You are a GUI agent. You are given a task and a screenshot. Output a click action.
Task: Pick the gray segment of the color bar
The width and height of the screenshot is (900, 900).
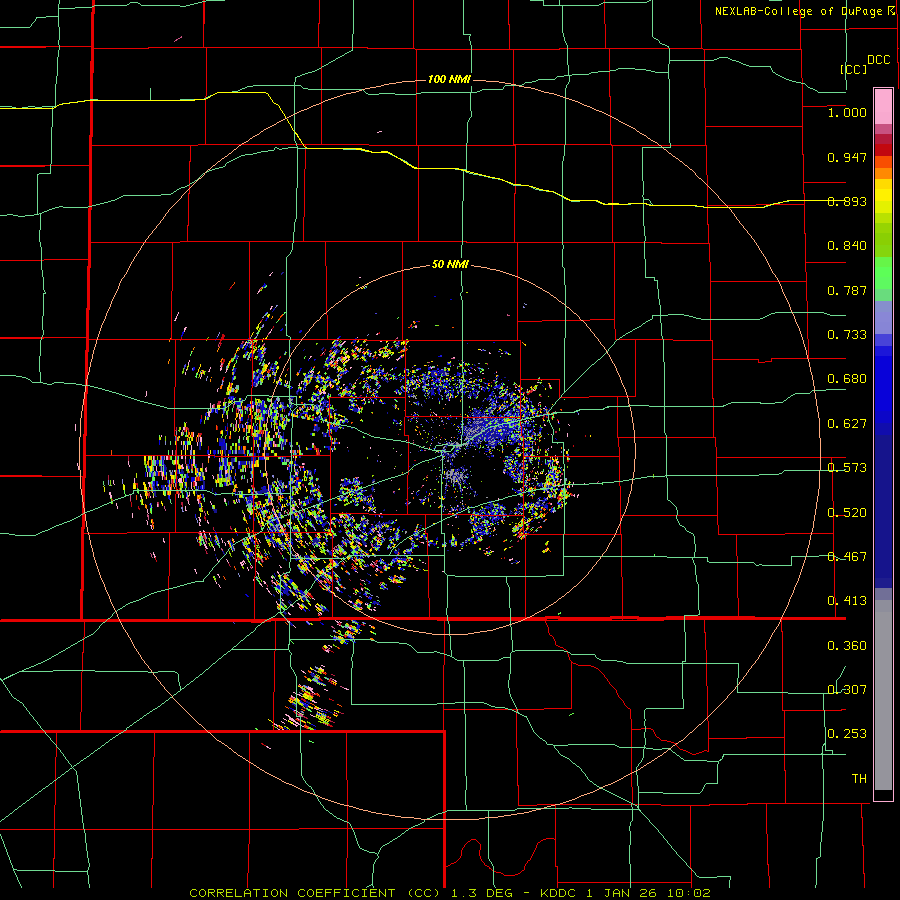pyautogui.click(x=883, y=695)
